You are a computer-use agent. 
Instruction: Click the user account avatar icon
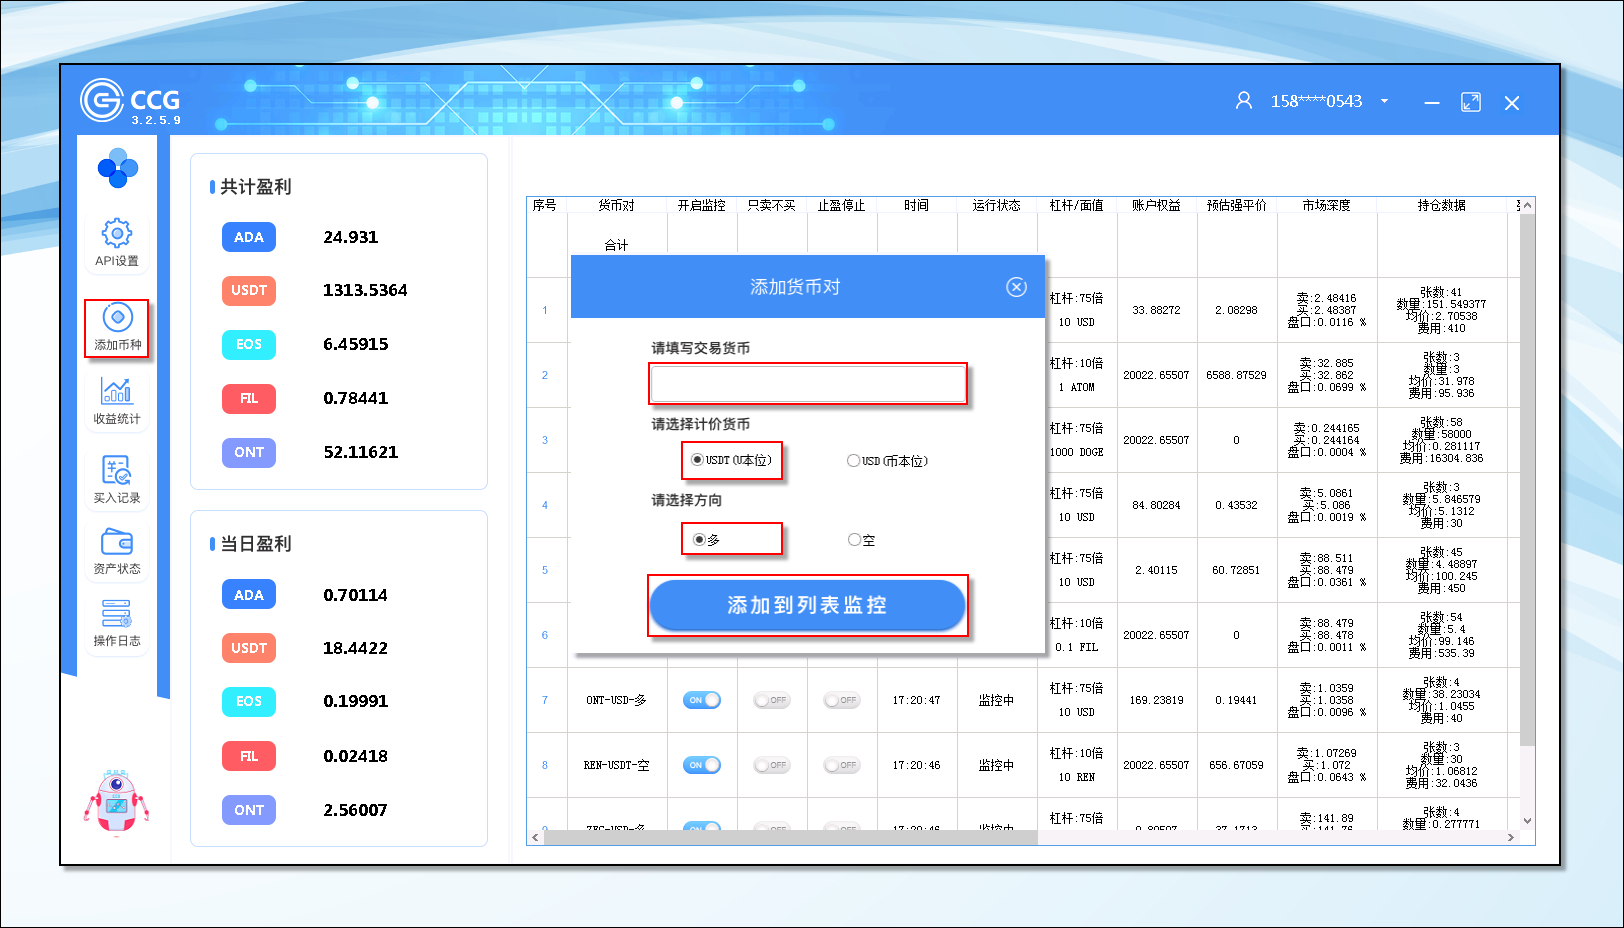(x=1244, y=101)
